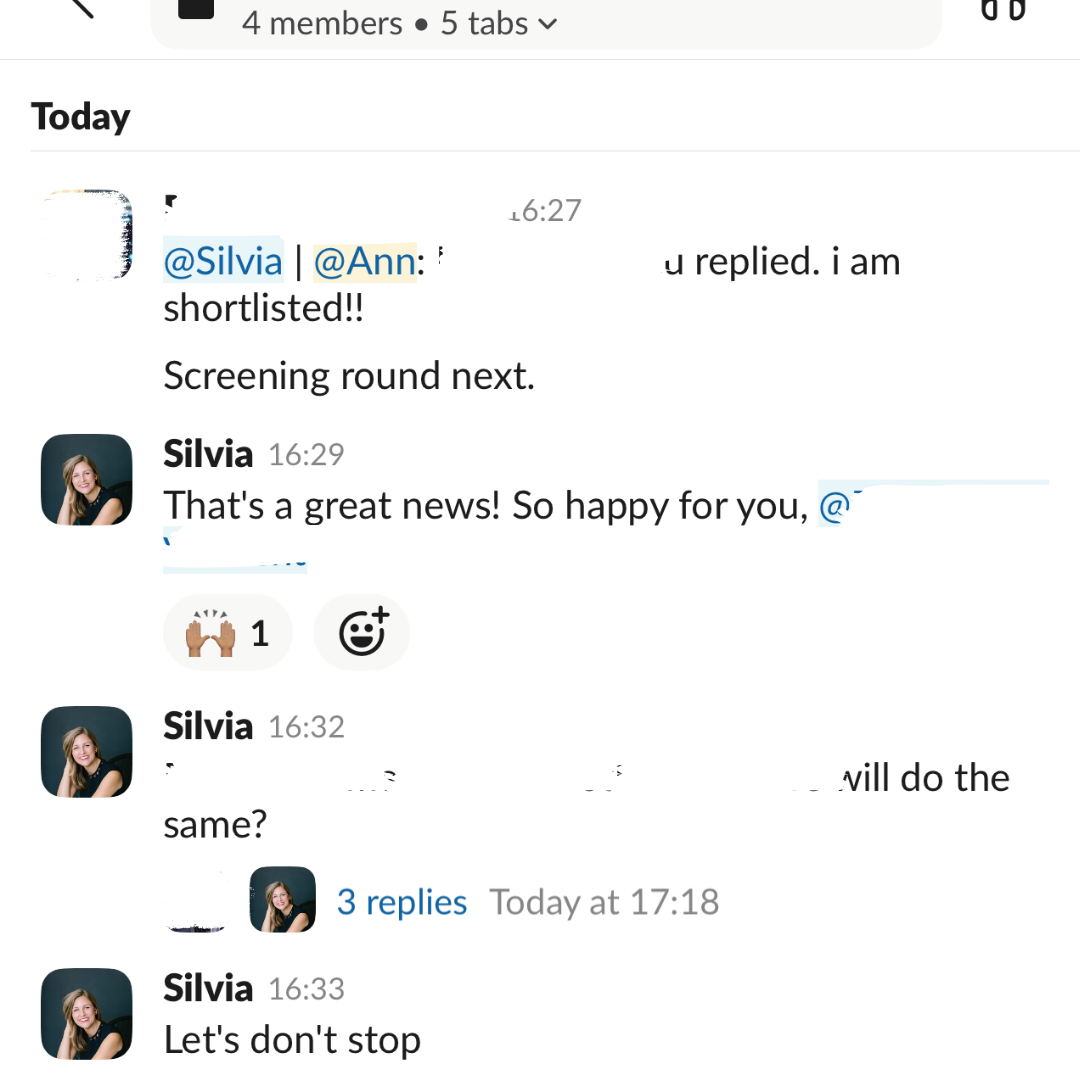
Task: Open Silvia's avatar on the 16:29 message
Action: coord(86,480)
